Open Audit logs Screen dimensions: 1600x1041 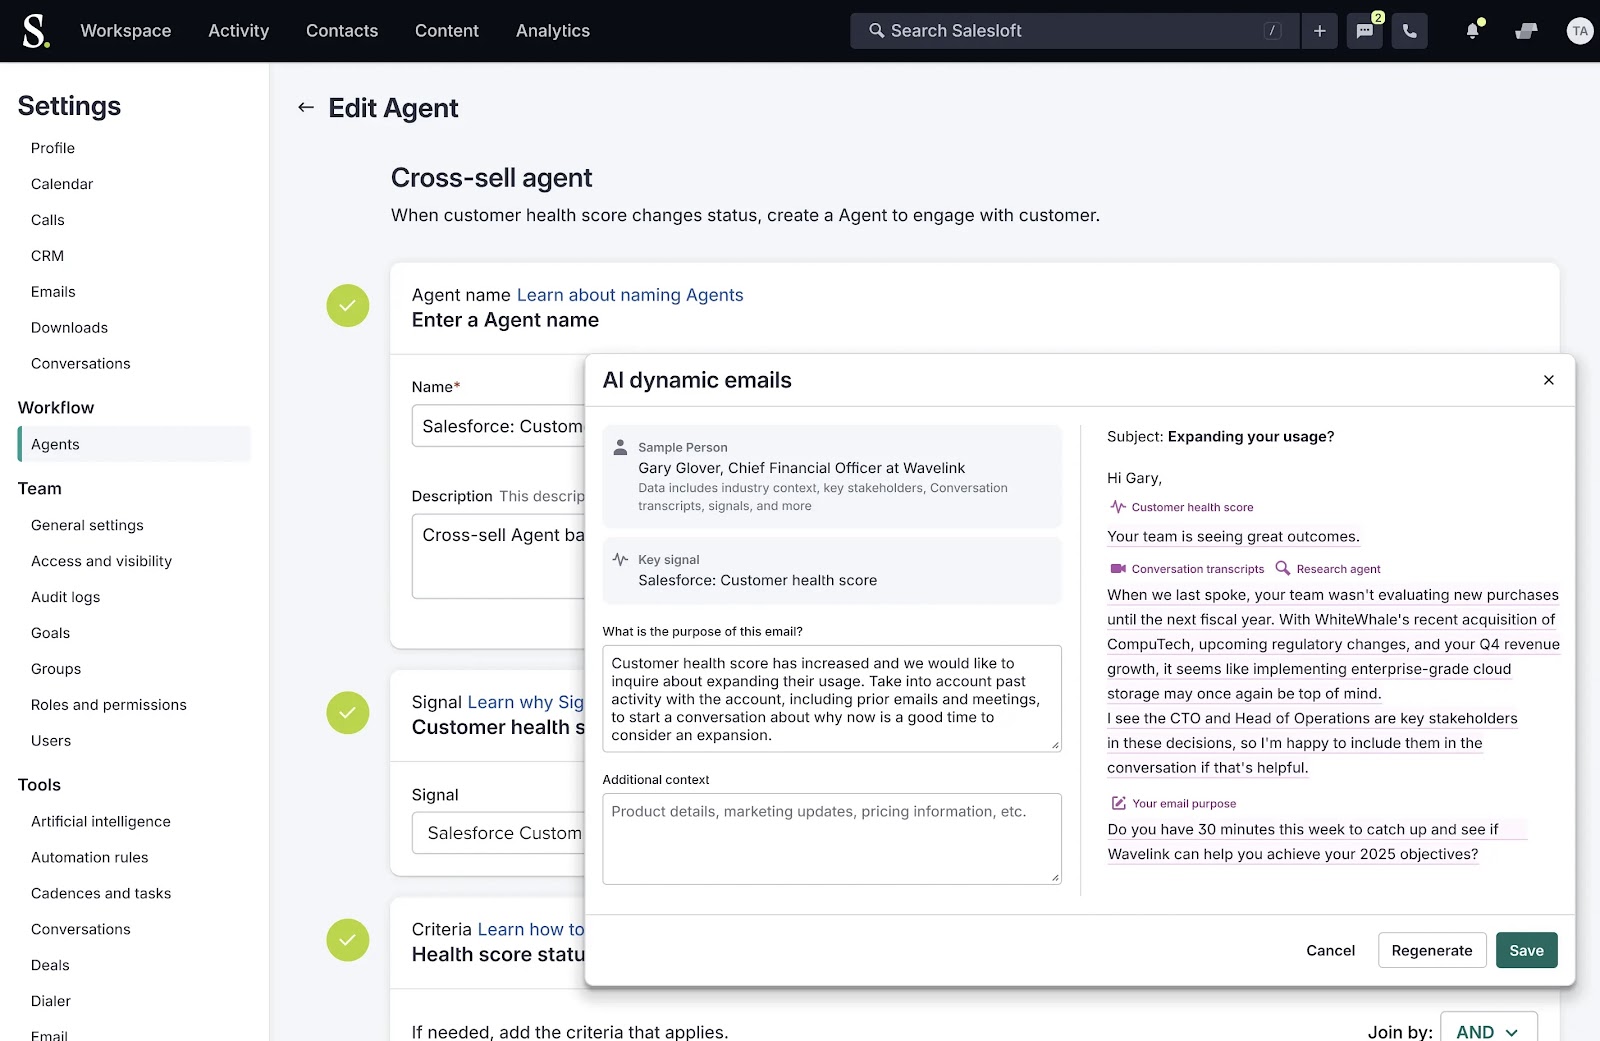(66, 597)
